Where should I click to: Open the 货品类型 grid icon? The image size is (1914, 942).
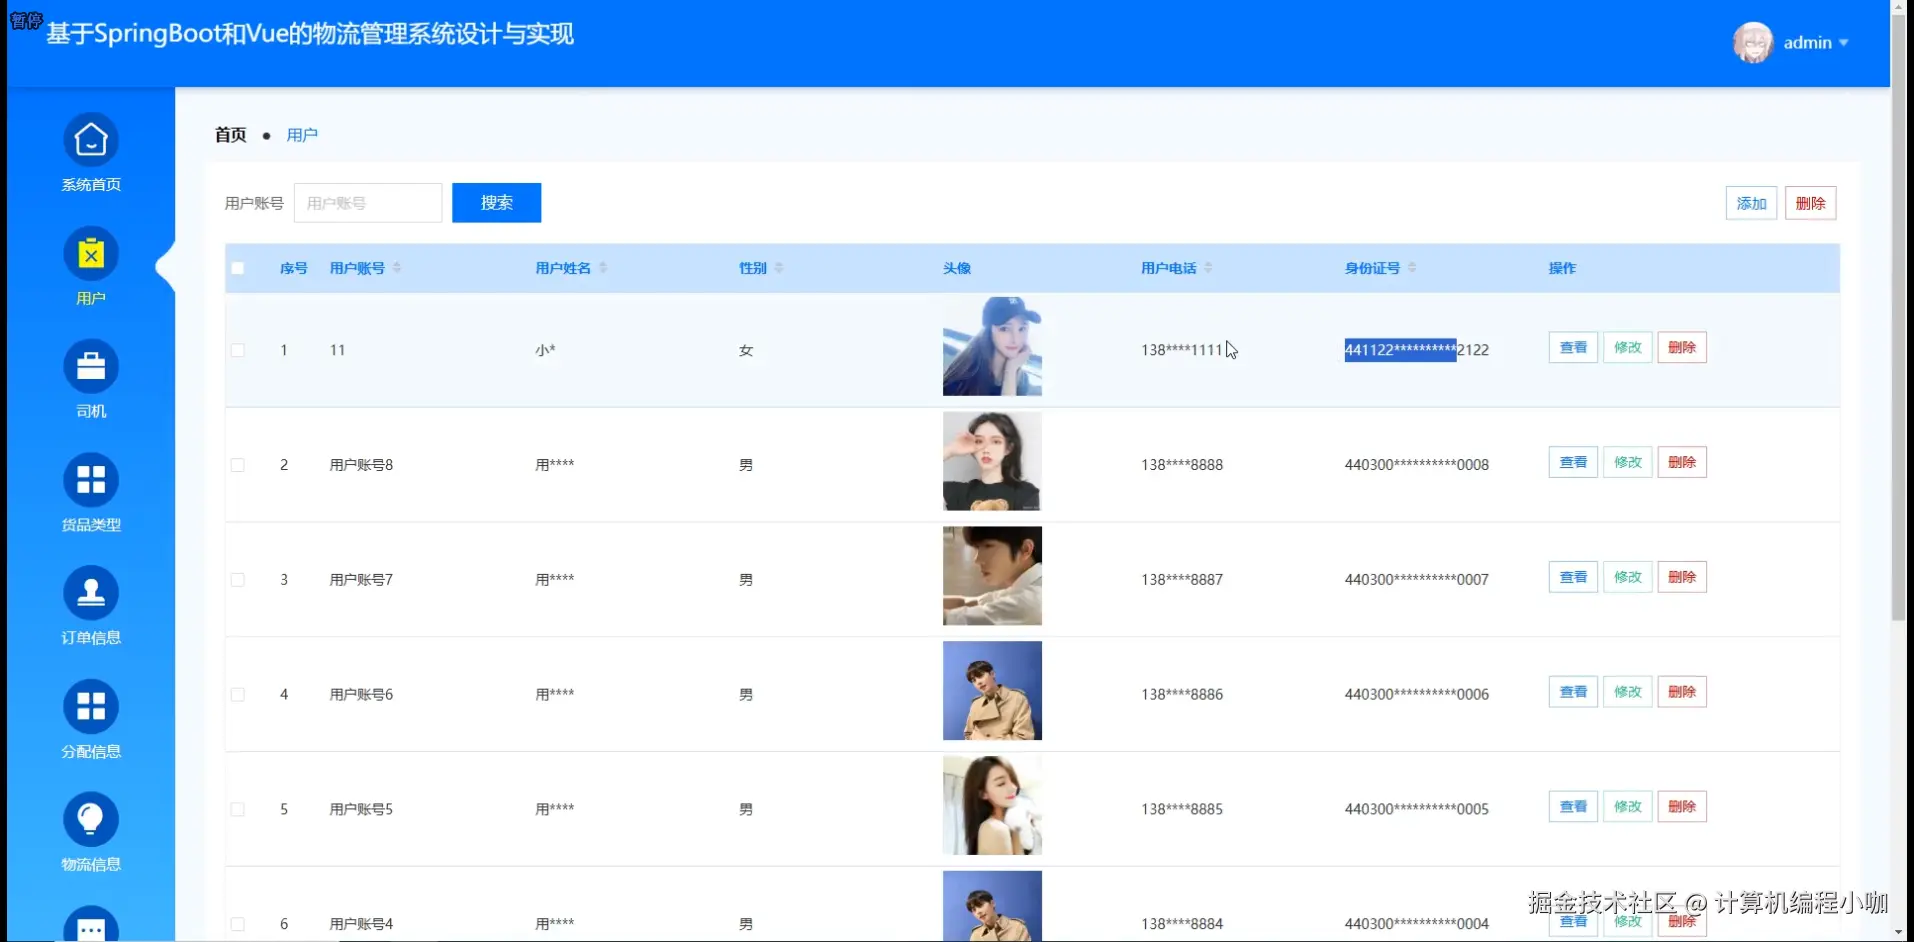click(91, 480)
